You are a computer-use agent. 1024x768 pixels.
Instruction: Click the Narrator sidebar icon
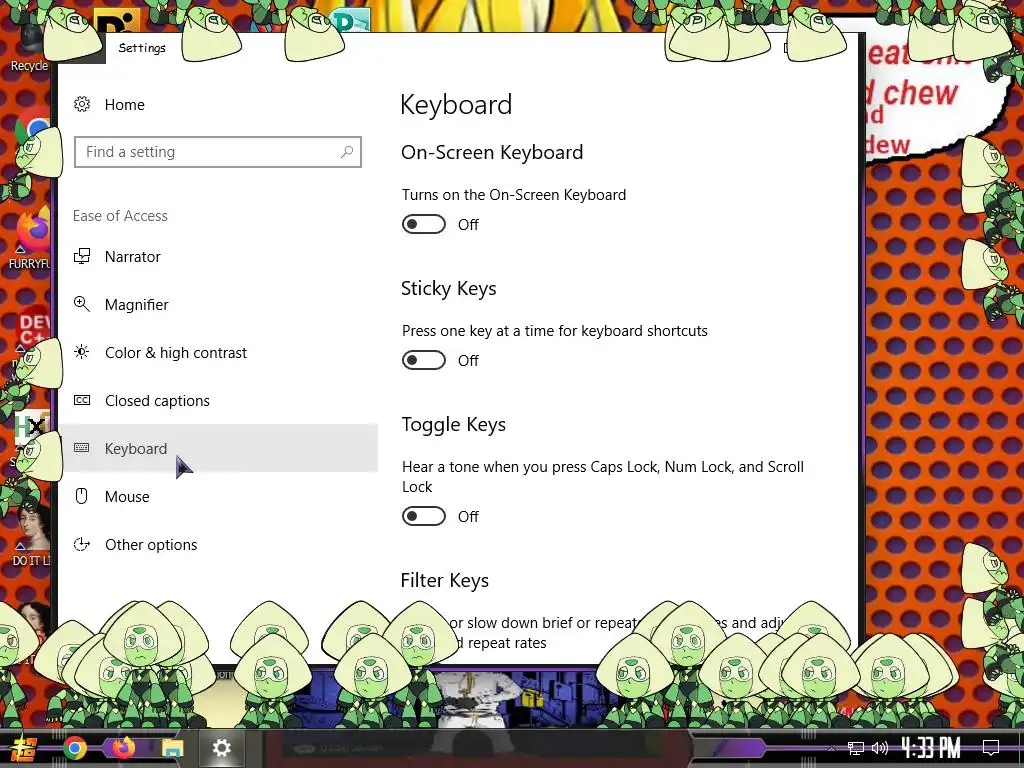(82, 256)
